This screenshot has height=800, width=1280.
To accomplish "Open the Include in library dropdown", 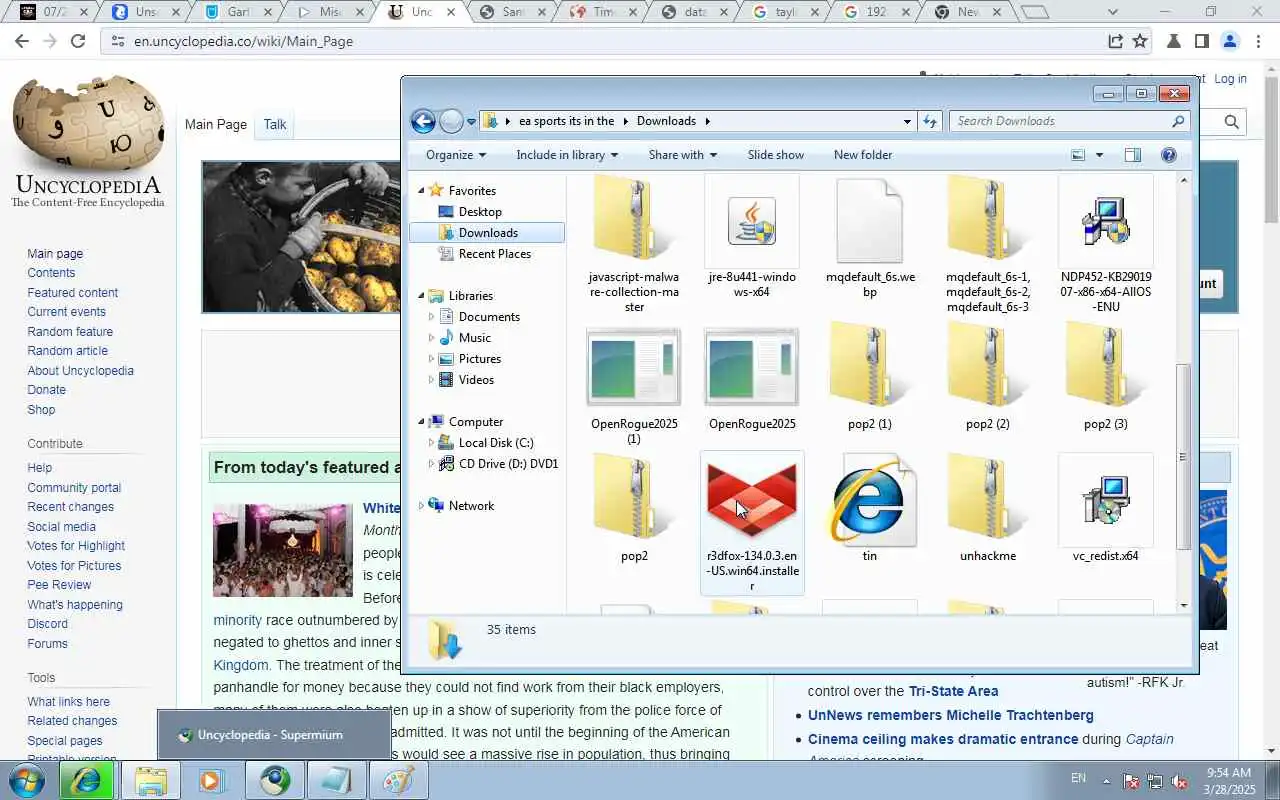I will tap(567, 155).
